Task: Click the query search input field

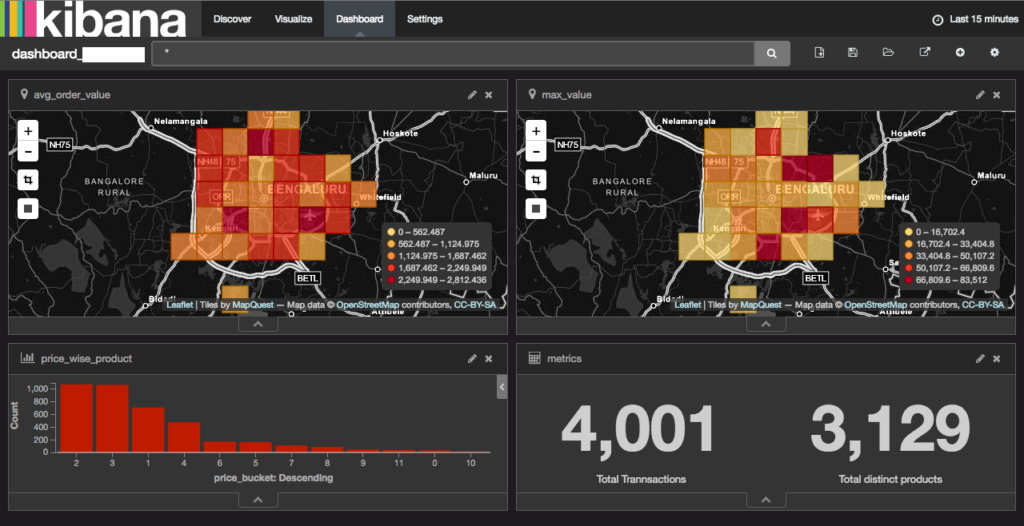Action: pos(453,54)
